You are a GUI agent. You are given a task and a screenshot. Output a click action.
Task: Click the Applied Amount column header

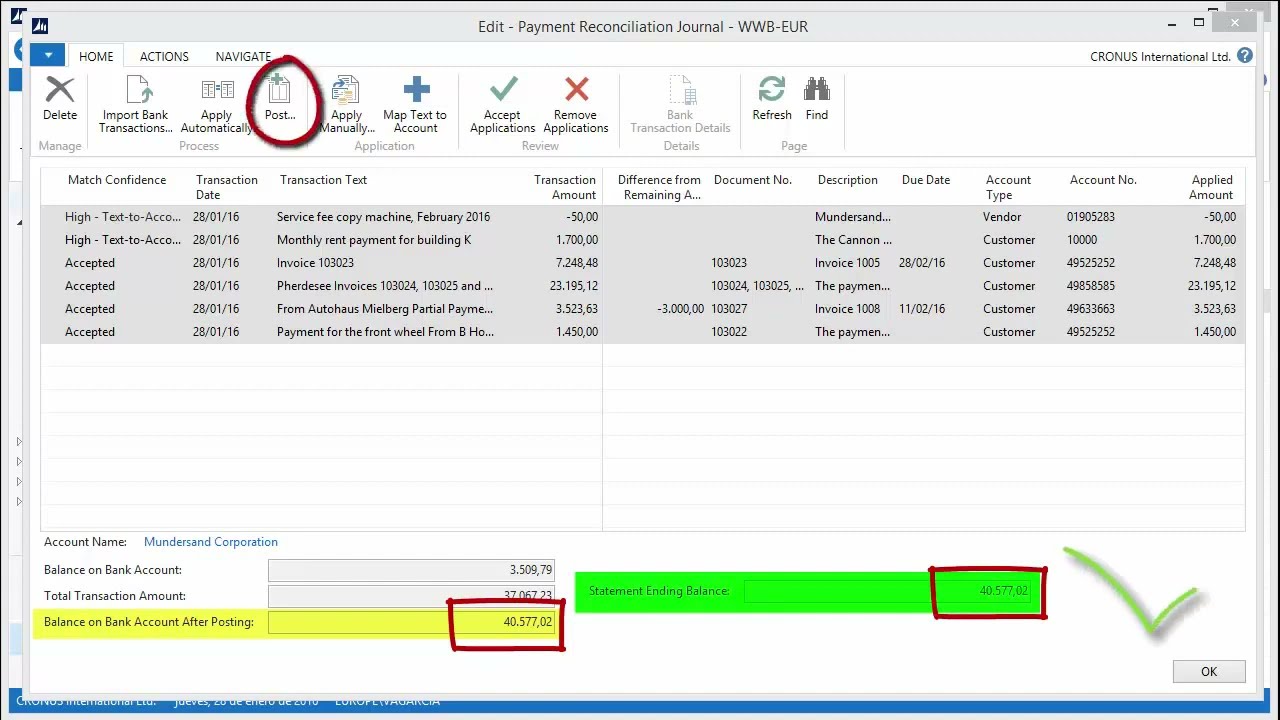(x=1211, y=187)
